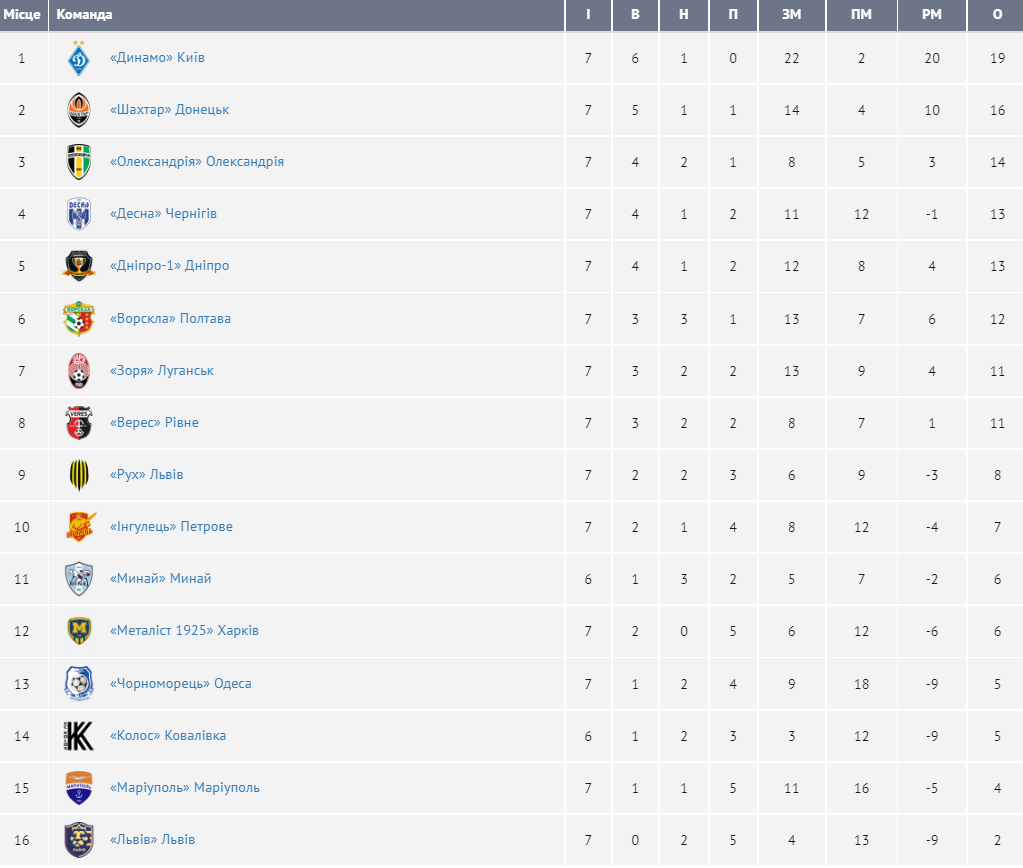Click the «Місце» column header

[x=22, y=15]
